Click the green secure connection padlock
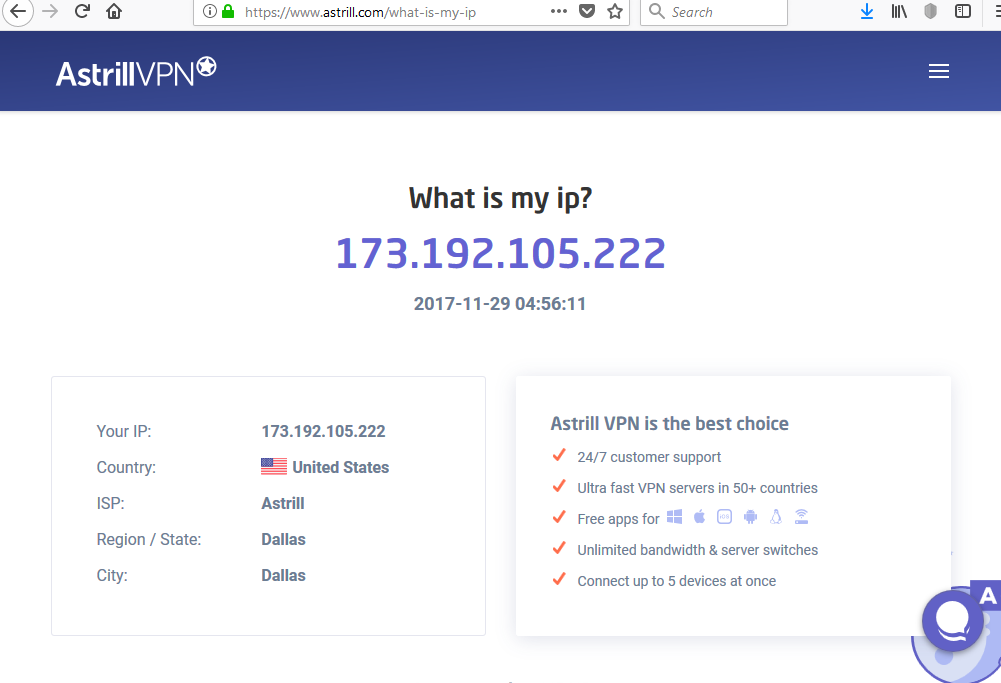 coord(228,11)
